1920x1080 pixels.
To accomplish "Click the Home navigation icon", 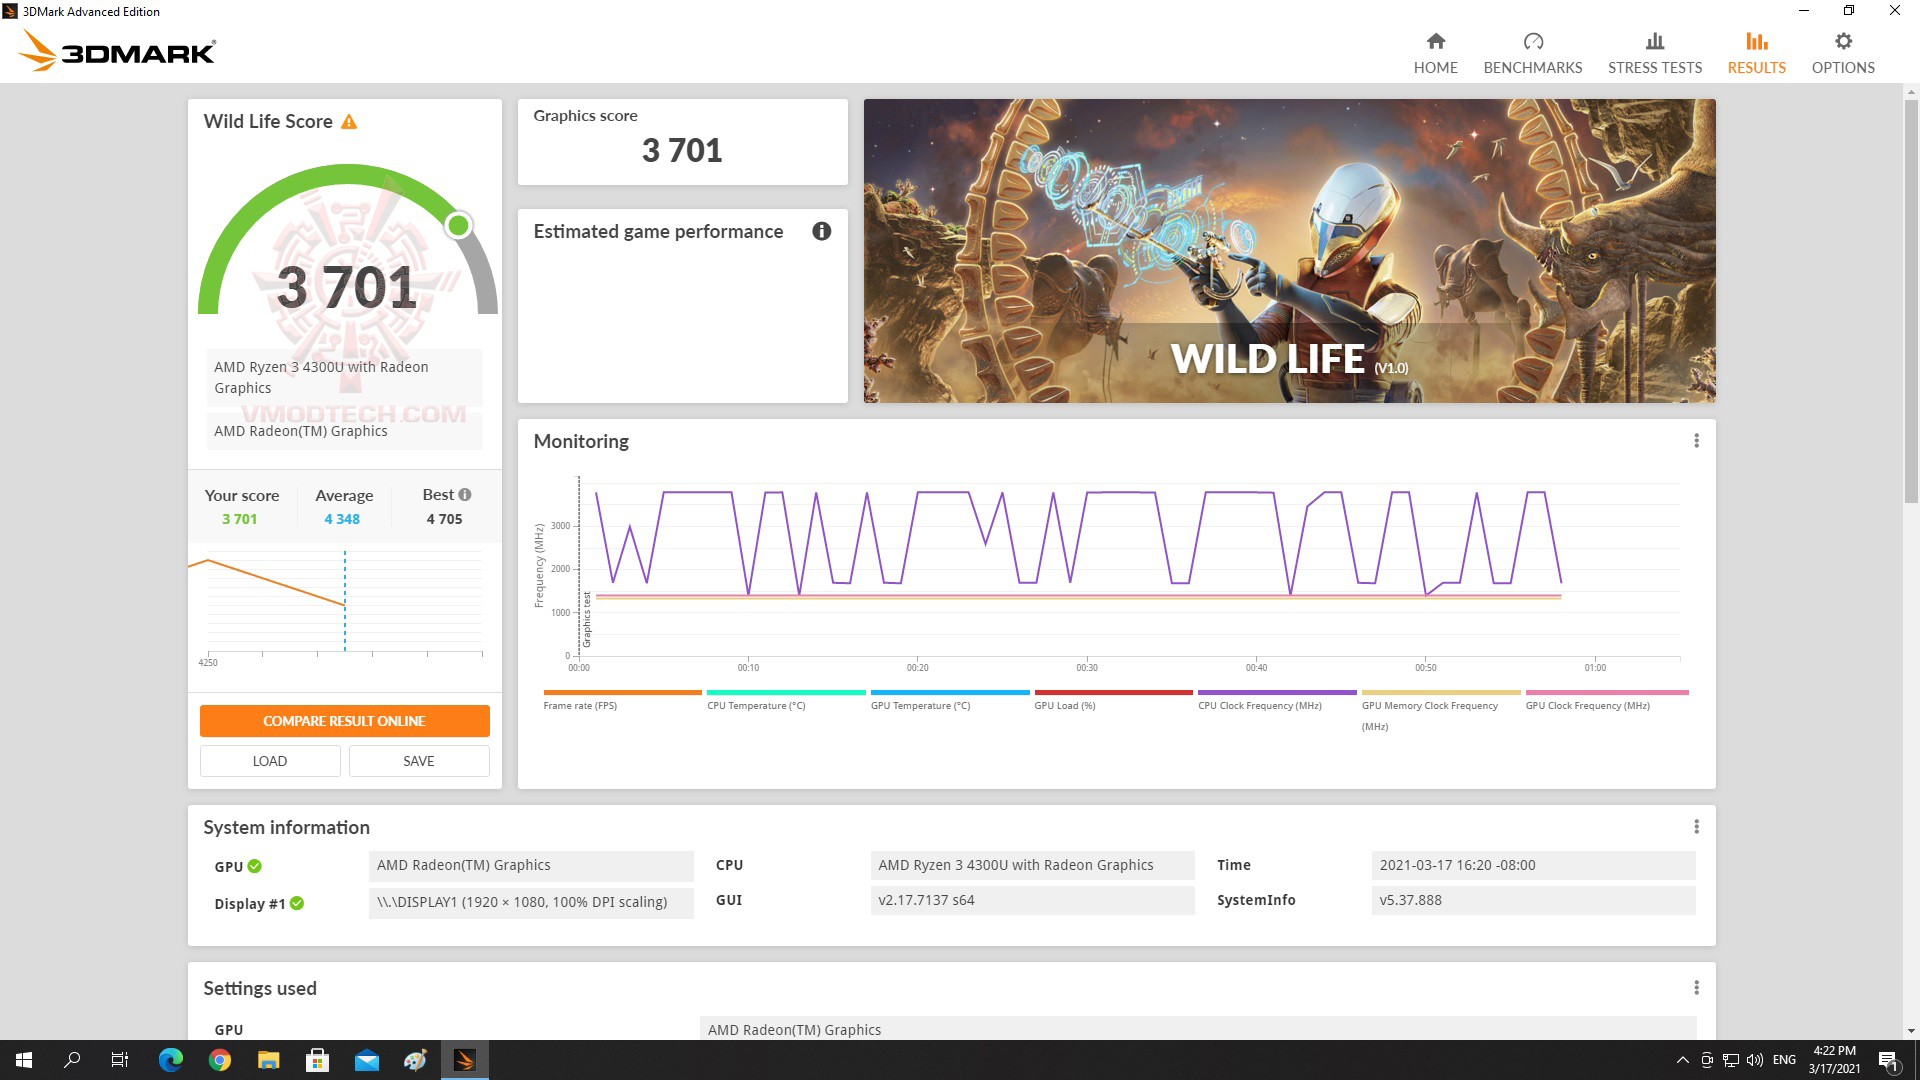I will [1435, 42].
